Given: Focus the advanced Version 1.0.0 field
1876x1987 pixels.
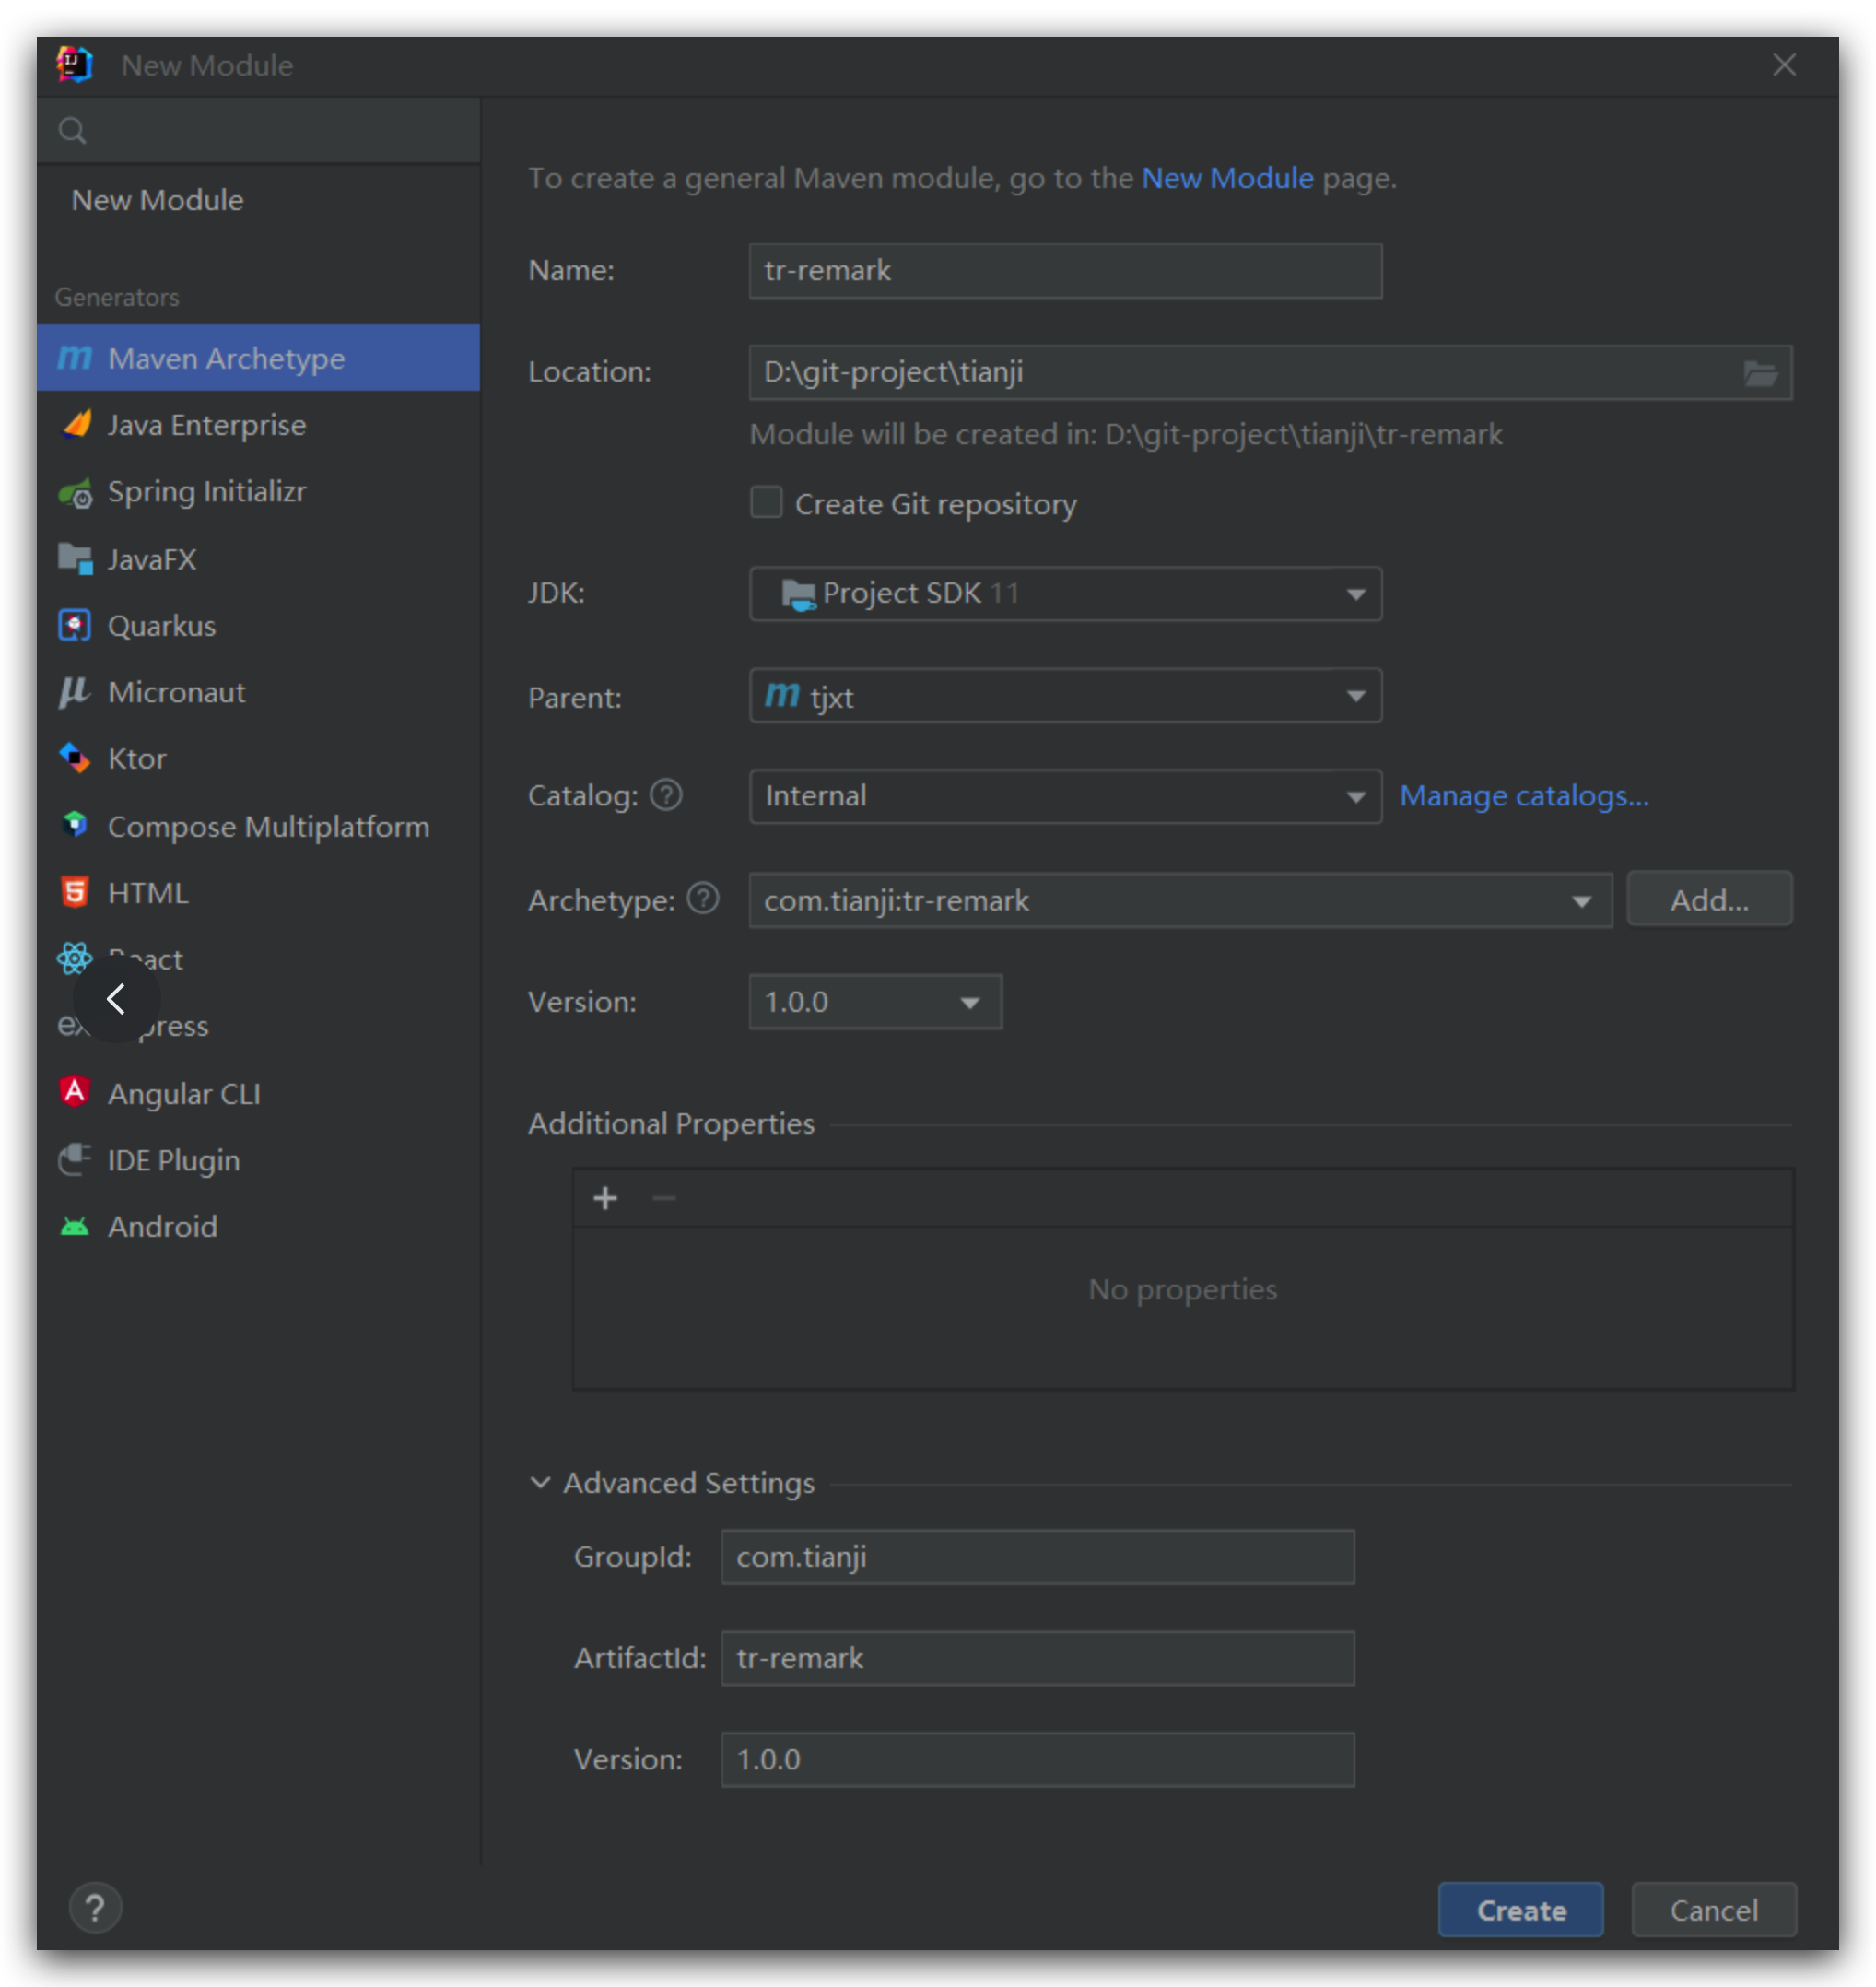Looking at the screenshot, I should pos(1037,1760).
